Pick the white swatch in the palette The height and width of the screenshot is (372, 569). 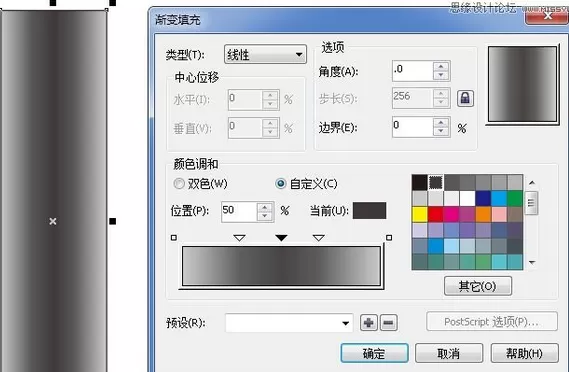point(467,199)
